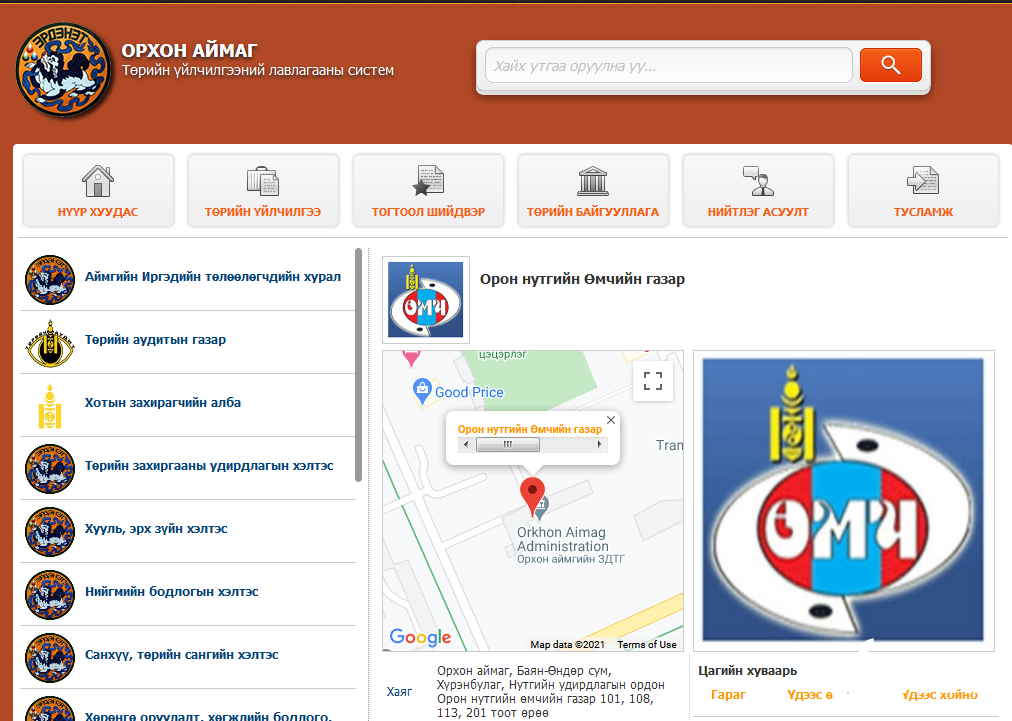The width and height of the screenshot is (1012, 721).
Task: Open the ТОГТООЛ ШИЙДВЭР menu
Action: 428,190
